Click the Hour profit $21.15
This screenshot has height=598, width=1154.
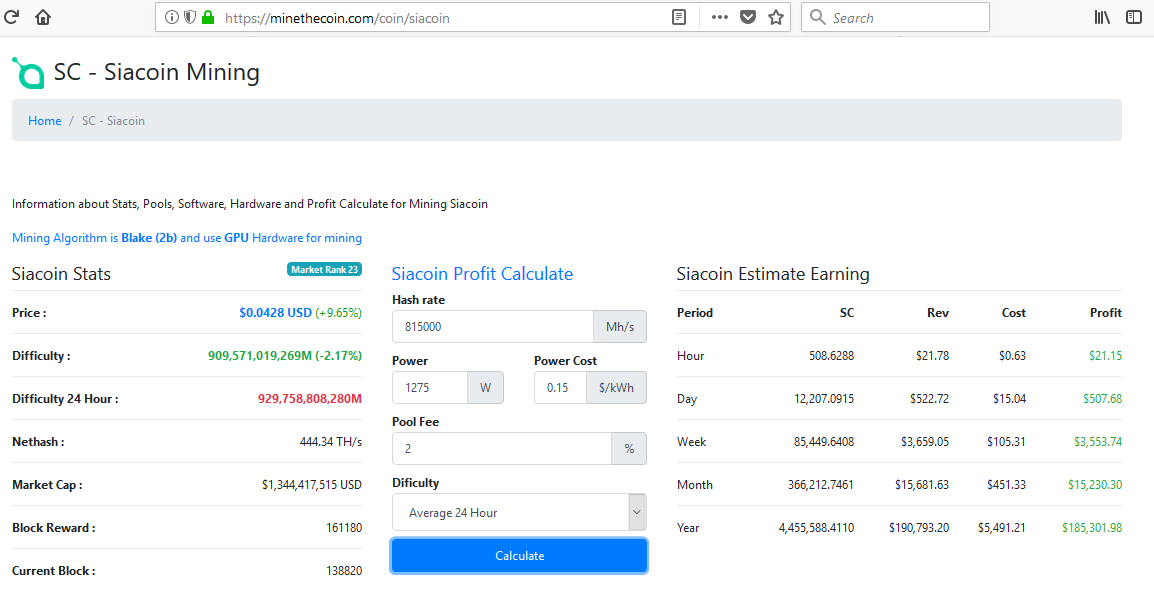[x=1105, y=355]
